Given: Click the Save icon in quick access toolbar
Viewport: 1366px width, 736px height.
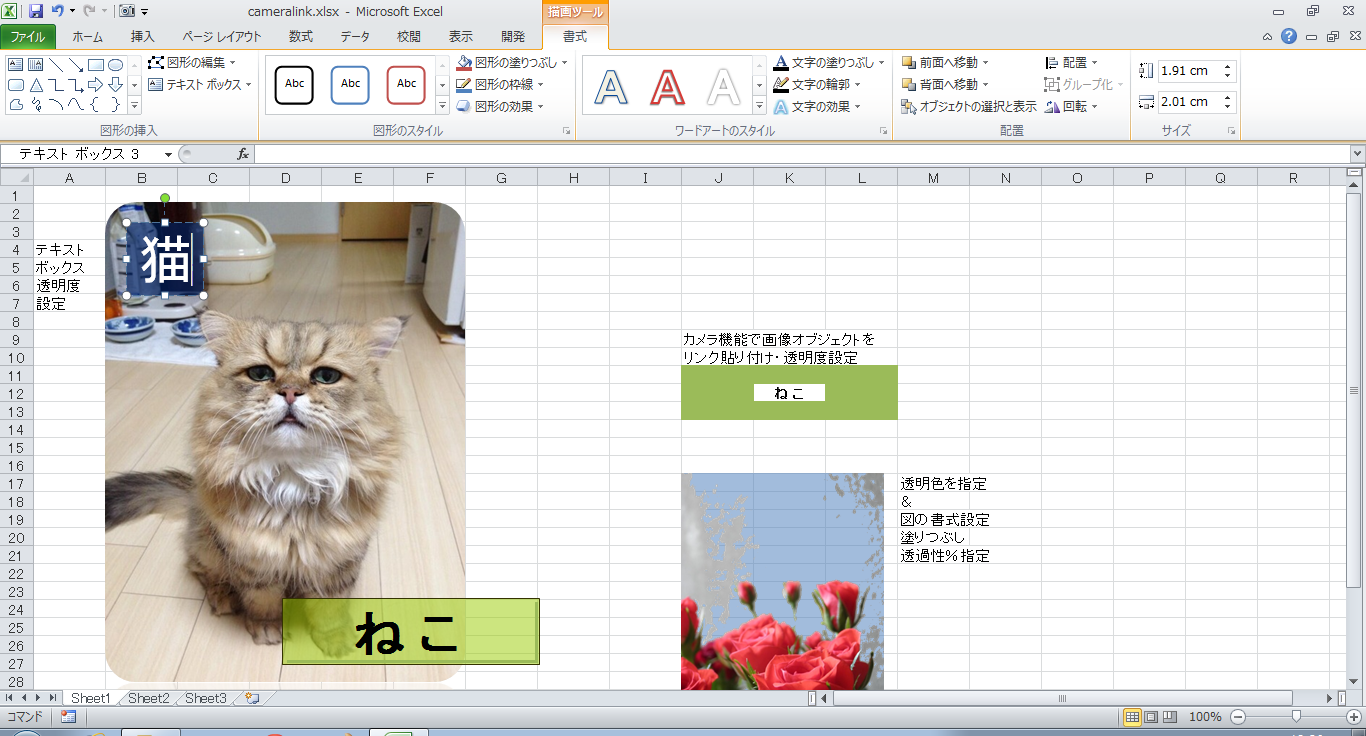Looking at the screenshot, I should (36, 11).
